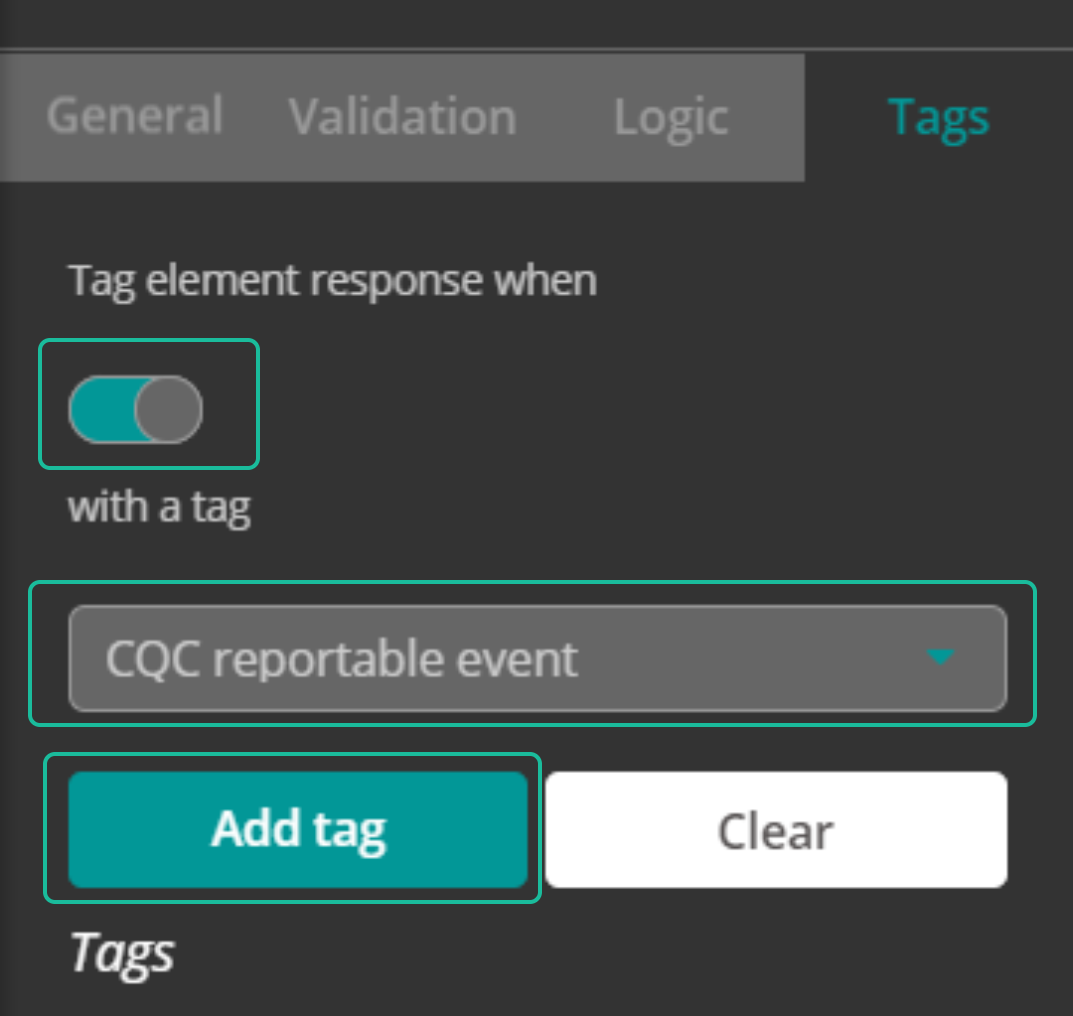1073x1016 pixels.
Task: Expand the tag selection list via caret
Action: [940, 657]
